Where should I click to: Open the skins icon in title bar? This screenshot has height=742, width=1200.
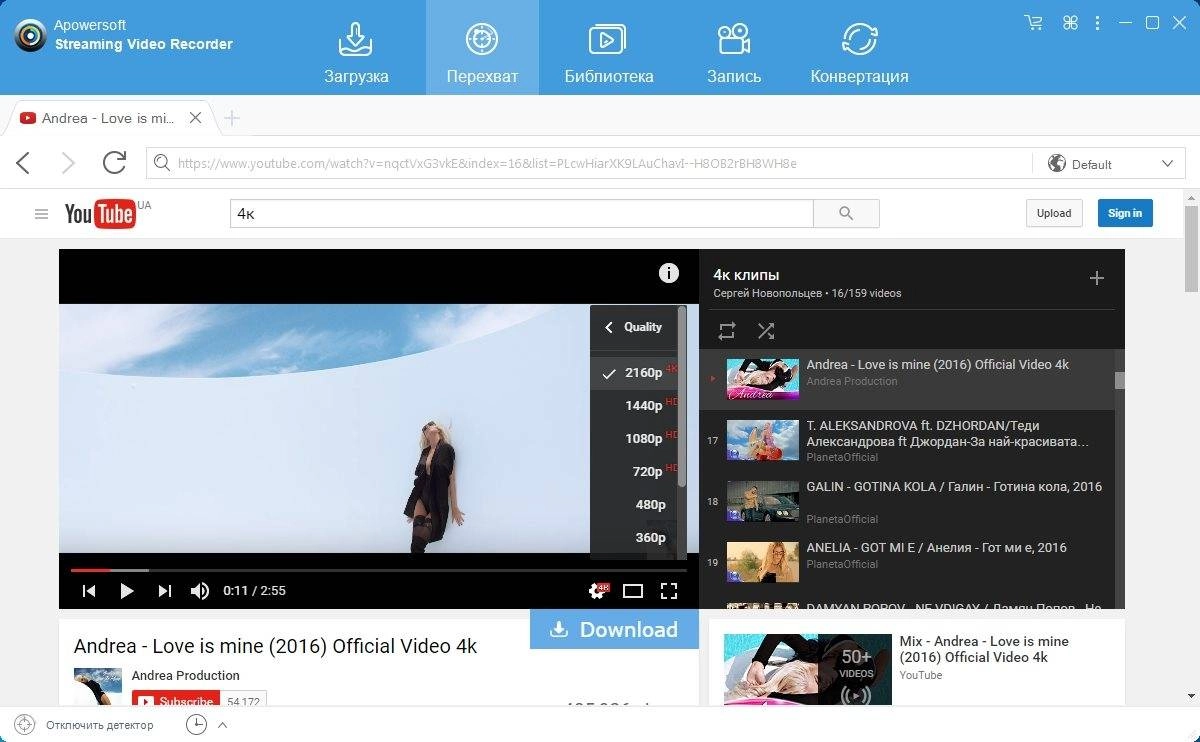(x=1070, y=22)
